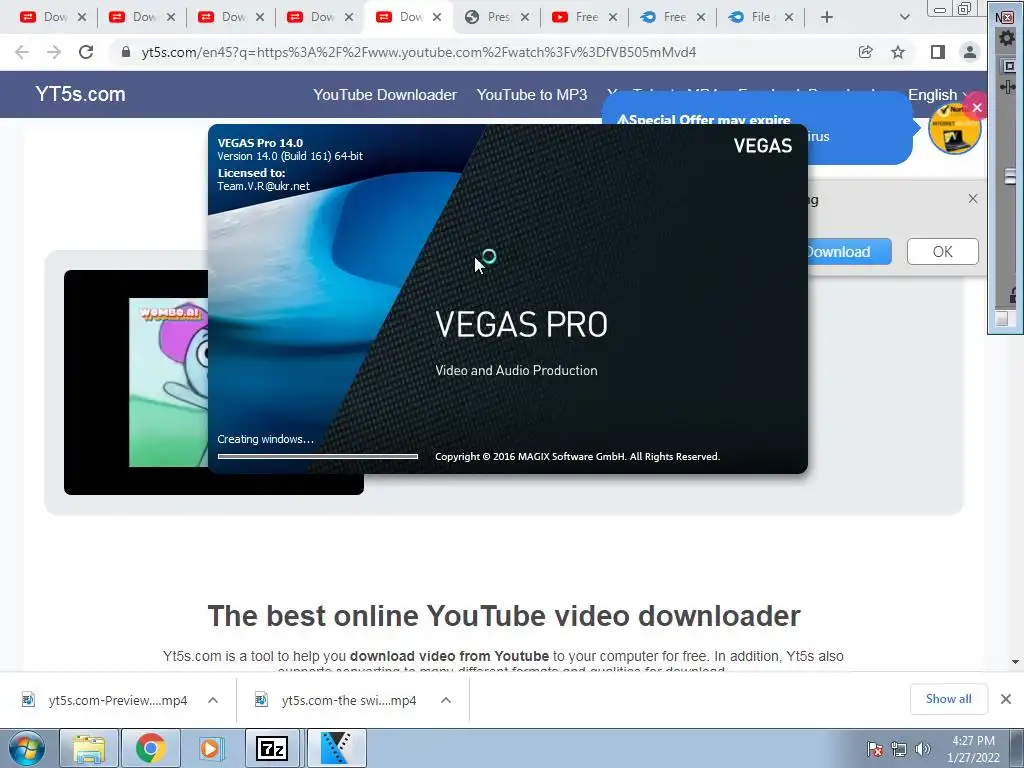Viewport: 1024px width, 768px height.
Task: Click the share page icon in address bar
Action: click(866, 52)
